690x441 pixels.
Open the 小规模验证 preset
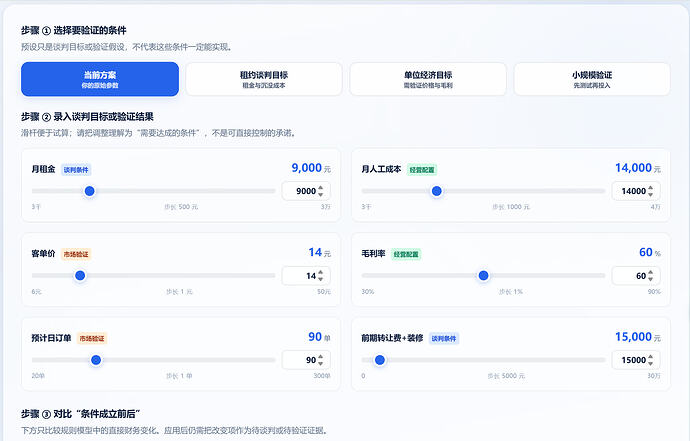pos(592,79)
